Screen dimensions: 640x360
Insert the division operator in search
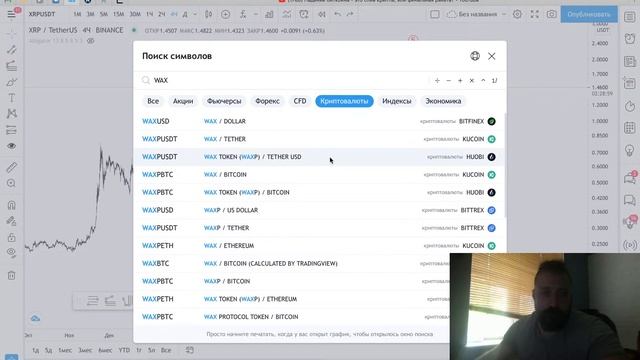point(437,80)
